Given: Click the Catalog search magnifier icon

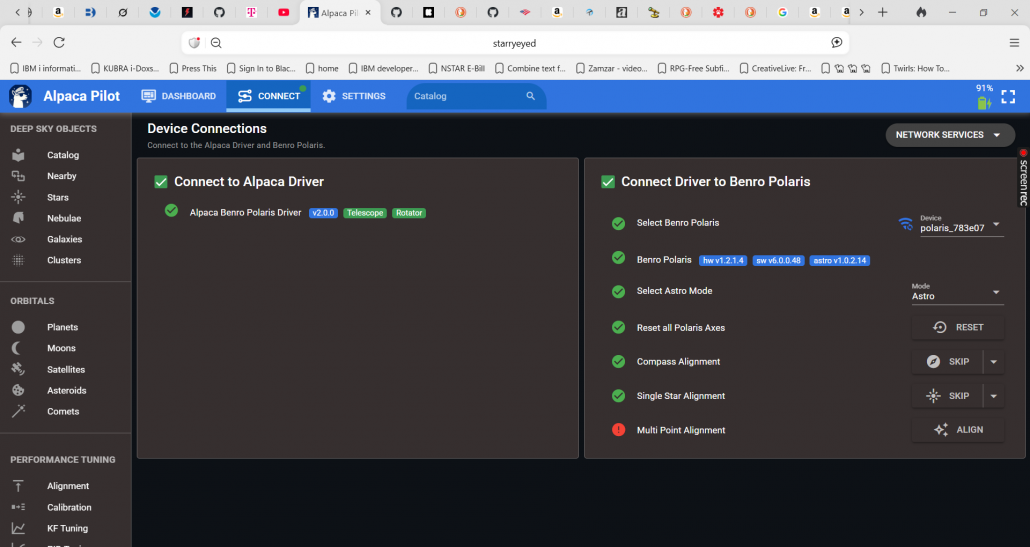Looking at the screenshot, I should pos(531,96).
